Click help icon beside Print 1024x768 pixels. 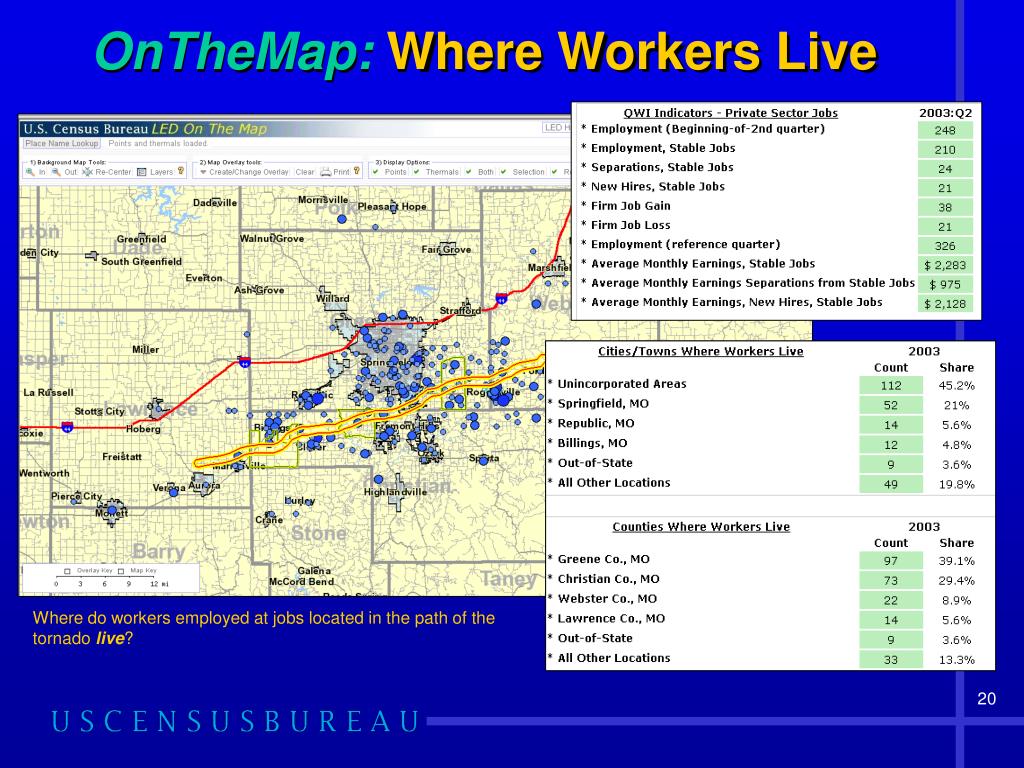click(x=357, y=171)
